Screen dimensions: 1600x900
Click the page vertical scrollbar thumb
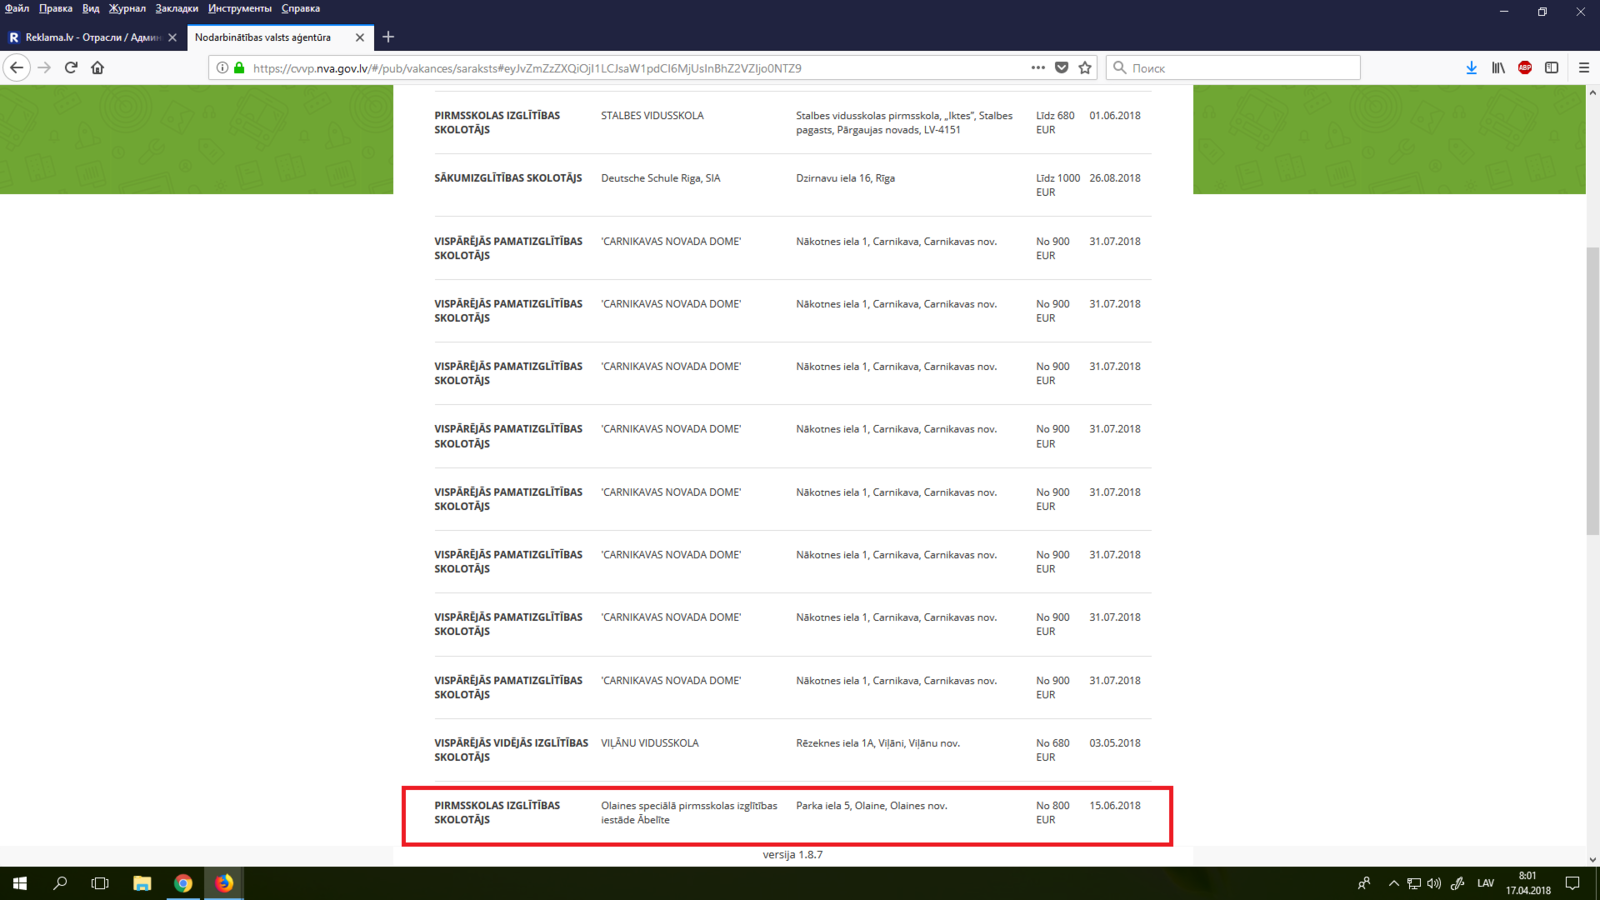[1592, 390]
